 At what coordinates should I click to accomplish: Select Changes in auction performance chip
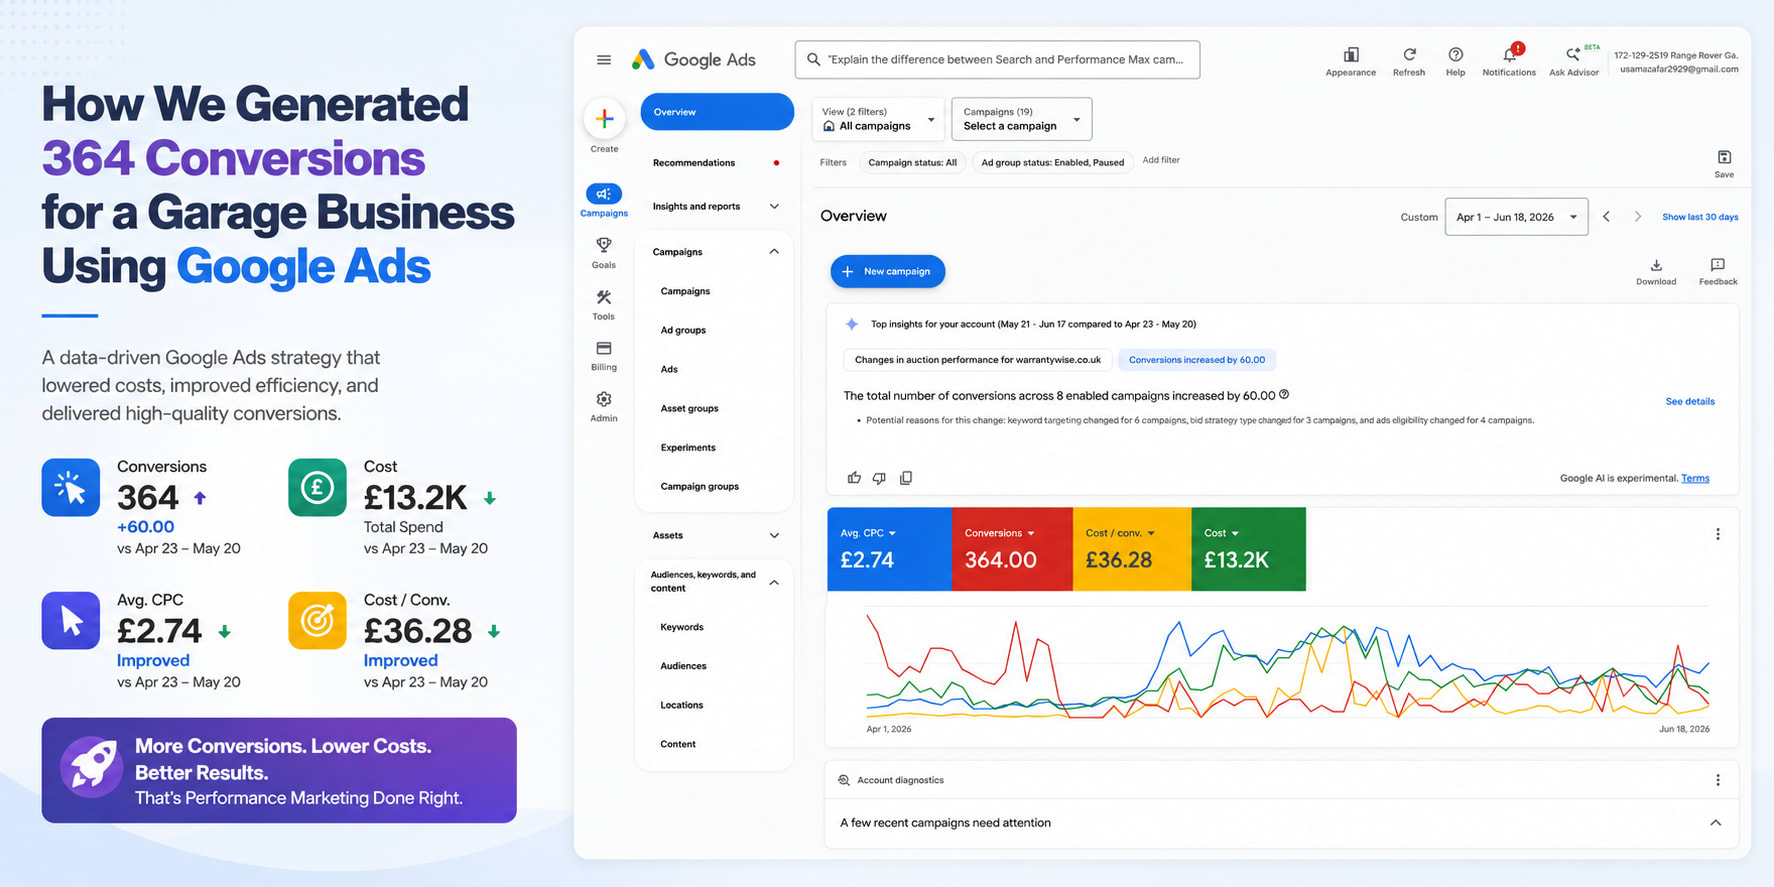coord(977,360)
